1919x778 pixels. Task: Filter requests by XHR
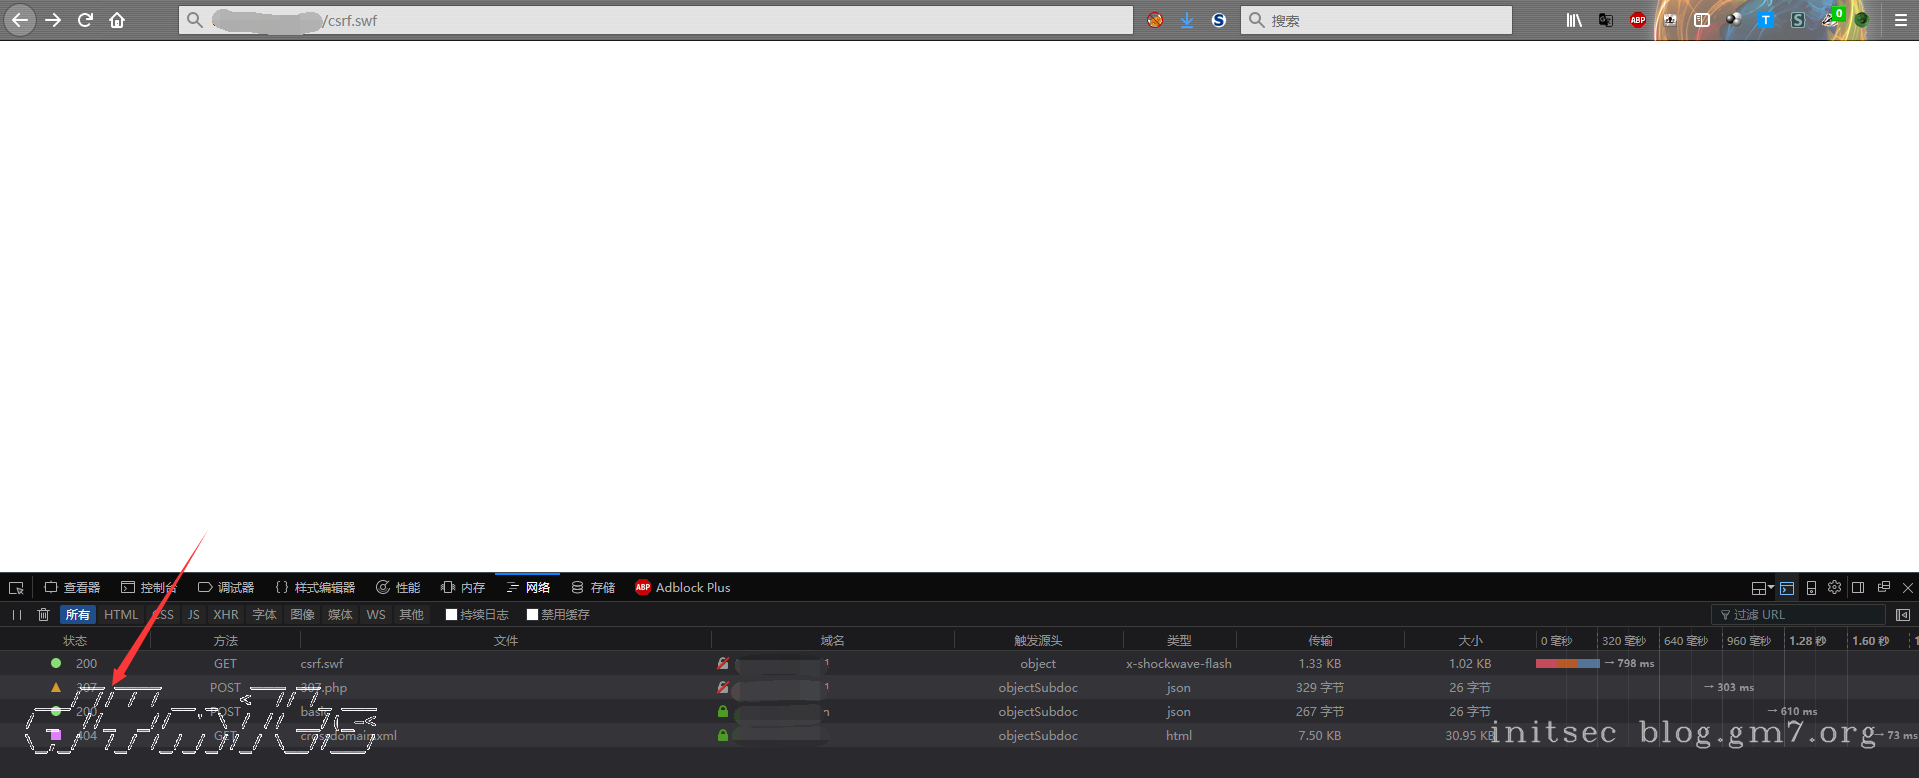[x=226, y=615]
